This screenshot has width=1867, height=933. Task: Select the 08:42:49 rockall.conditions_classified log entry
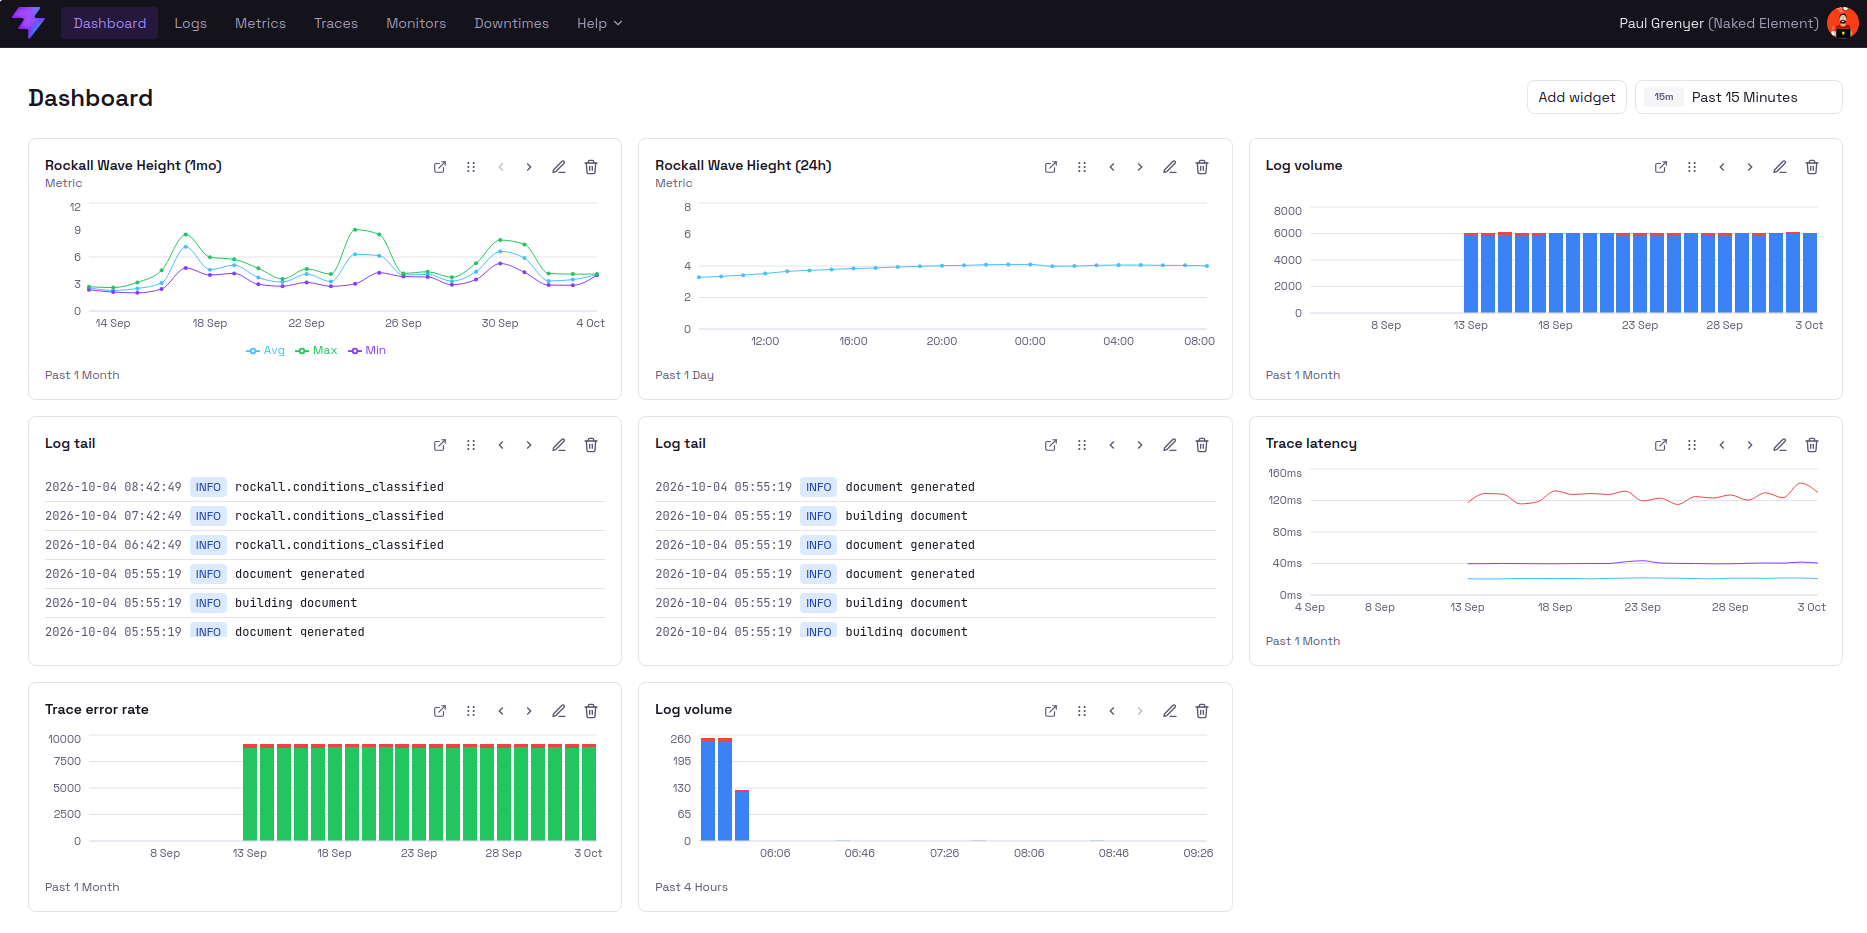(325, 487)
